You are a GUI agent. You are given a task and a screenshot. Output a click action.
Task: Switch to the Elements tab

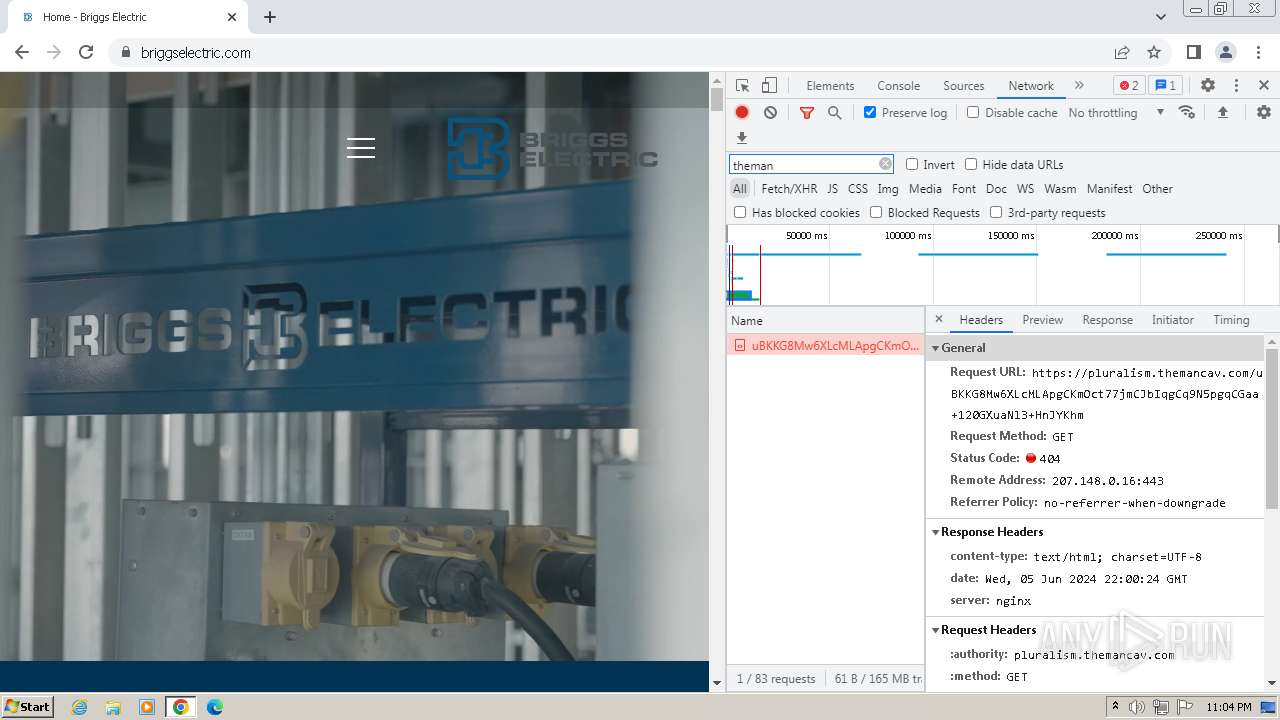coord(830,85)
